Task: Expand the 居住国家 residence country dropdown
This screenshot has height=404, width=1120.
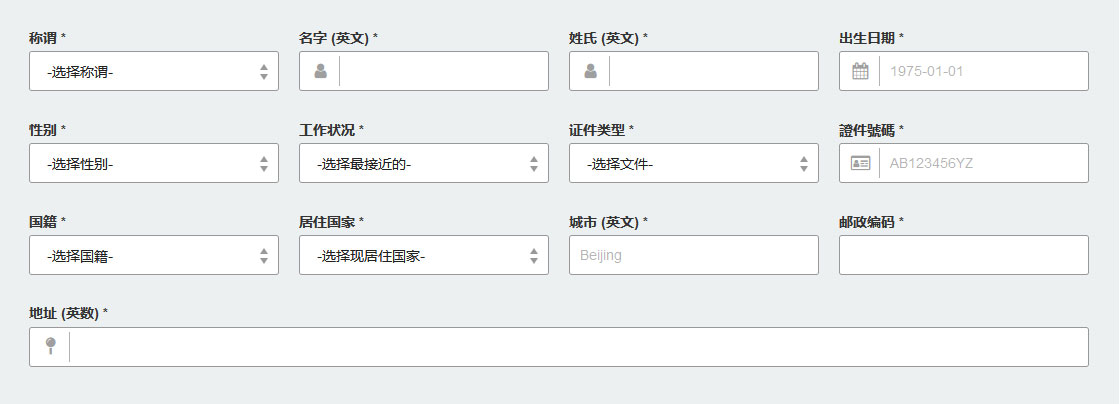Action: tap(424, 255)
